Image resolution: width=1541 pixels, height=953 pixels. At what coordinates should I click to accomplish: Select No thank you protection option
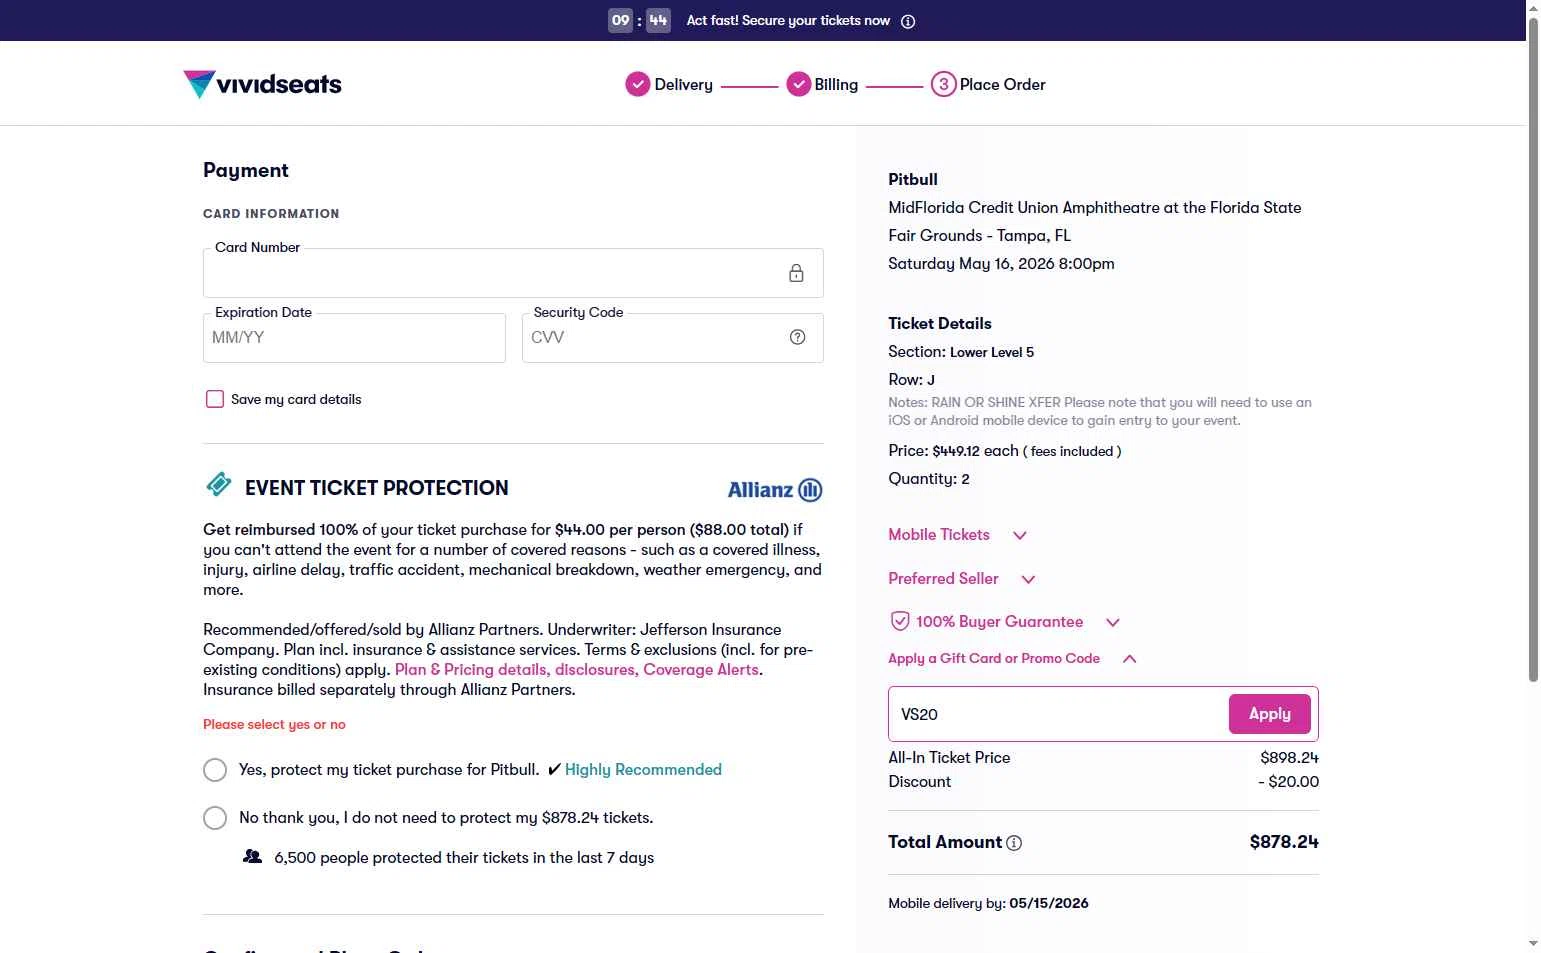click(215, 818)
